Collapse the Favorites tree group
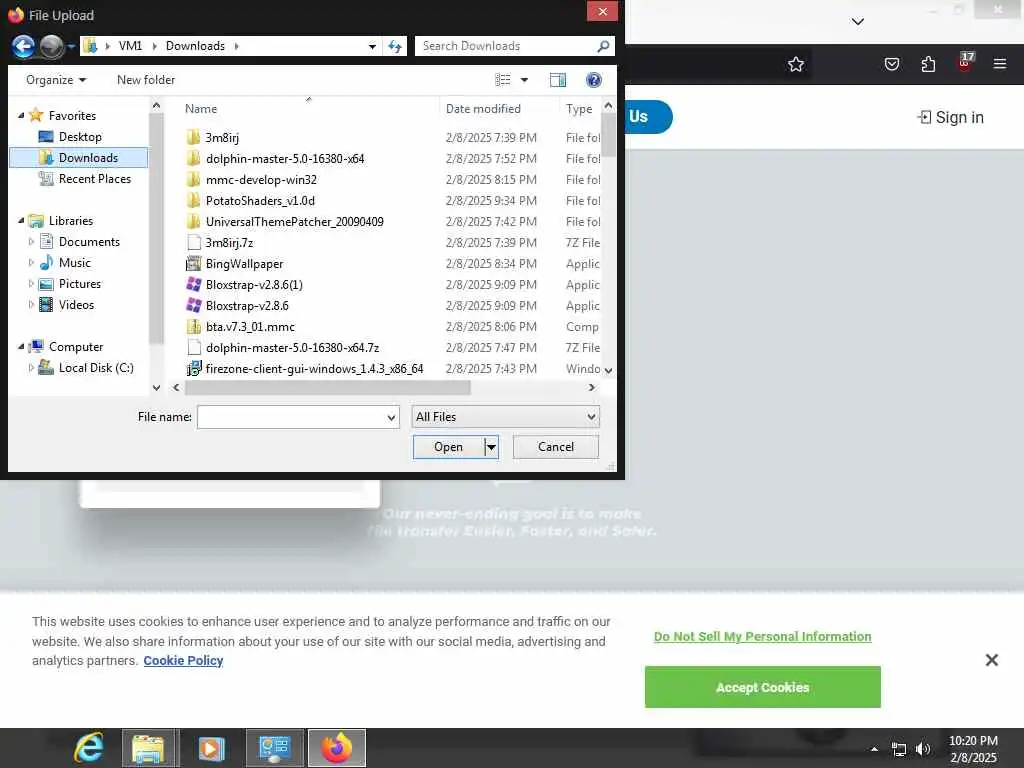The width and height of the screenshot is (1024, 768). 22,116
